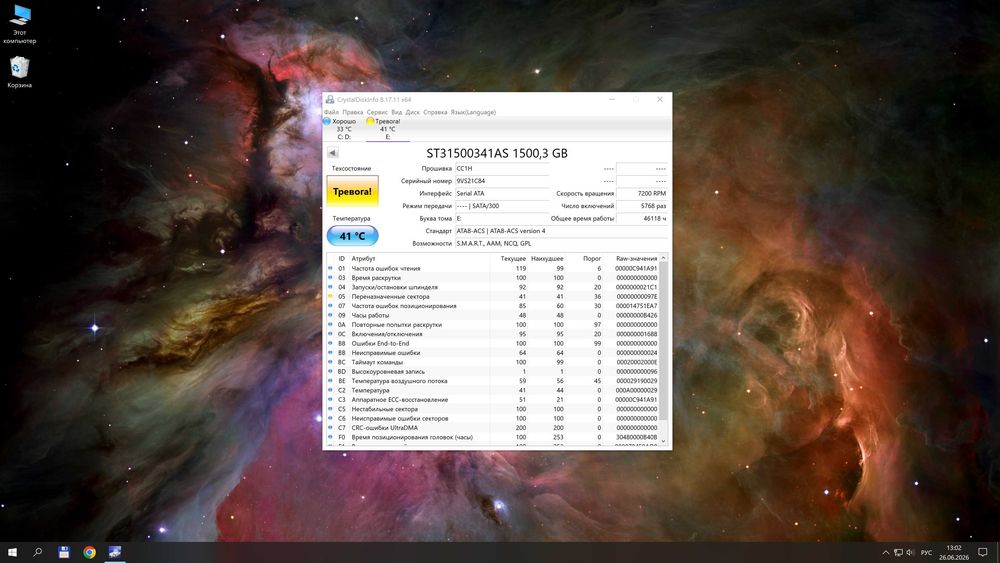Open the Справка menu
The height and width of the screenshot is (563, 1000).
click(x=435, y=112)
